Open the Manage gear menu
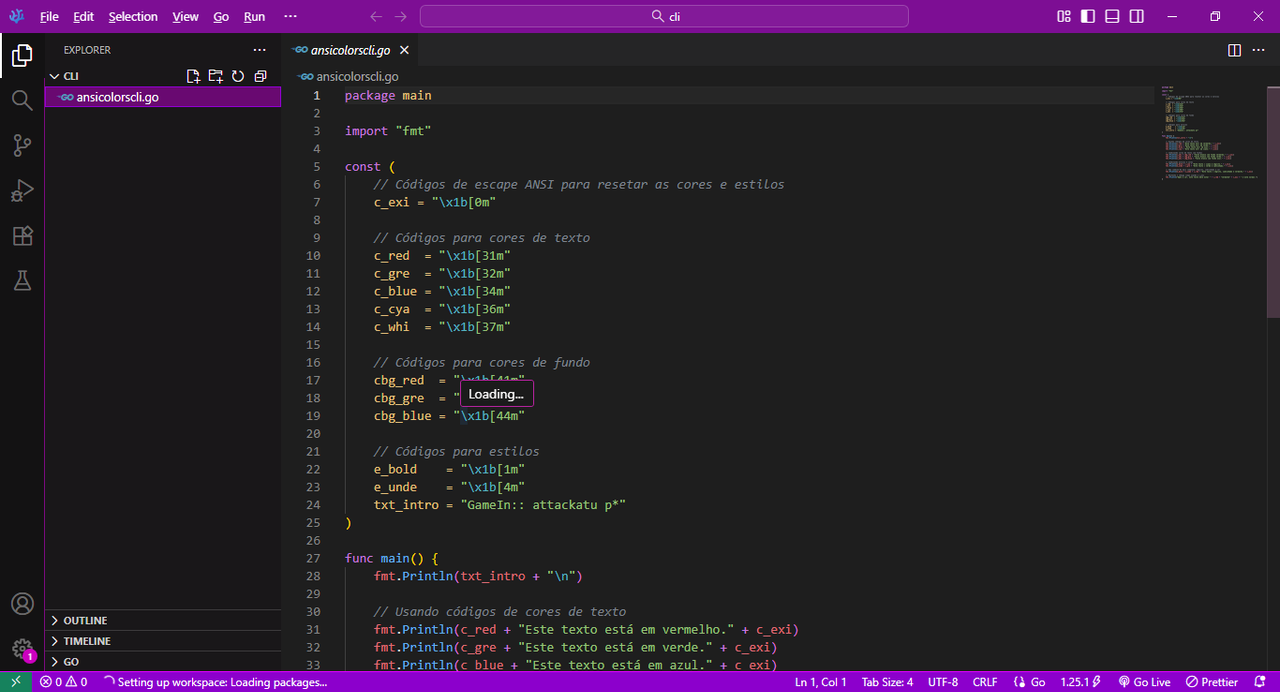1280x692 pixels. pyautogui.click(x=22, y=649)
